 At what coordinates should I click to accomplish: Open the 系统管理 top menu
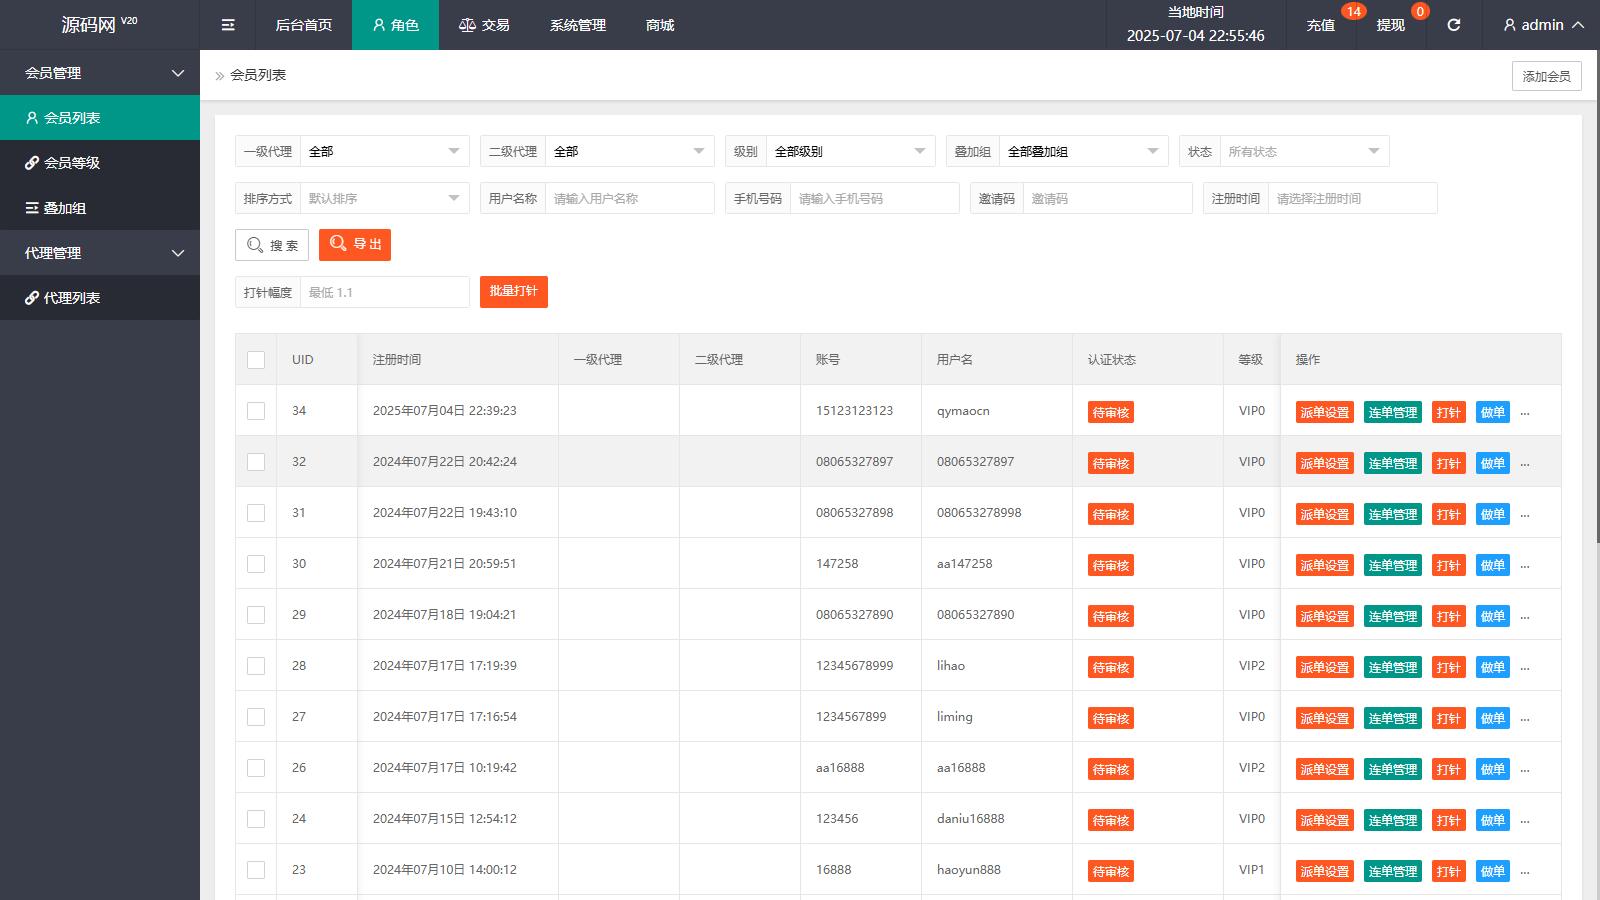click(578, 25)
